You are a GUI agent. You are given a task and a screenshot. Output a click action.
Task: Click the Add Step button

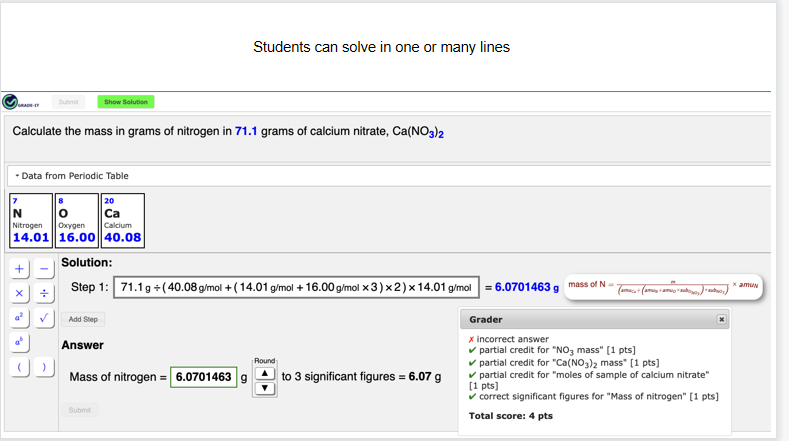[x=83, y=319]
